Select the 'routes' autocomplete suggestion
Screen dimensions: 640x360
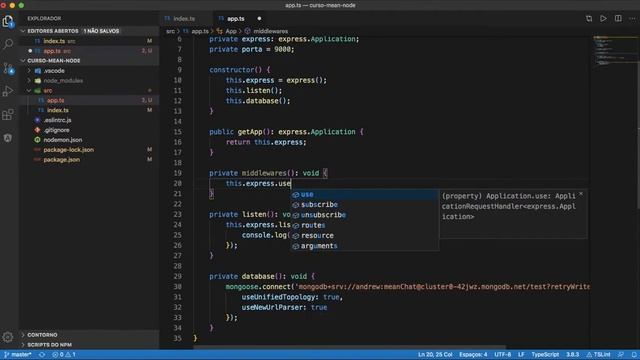pyautogui.click(x=364, y=225)
